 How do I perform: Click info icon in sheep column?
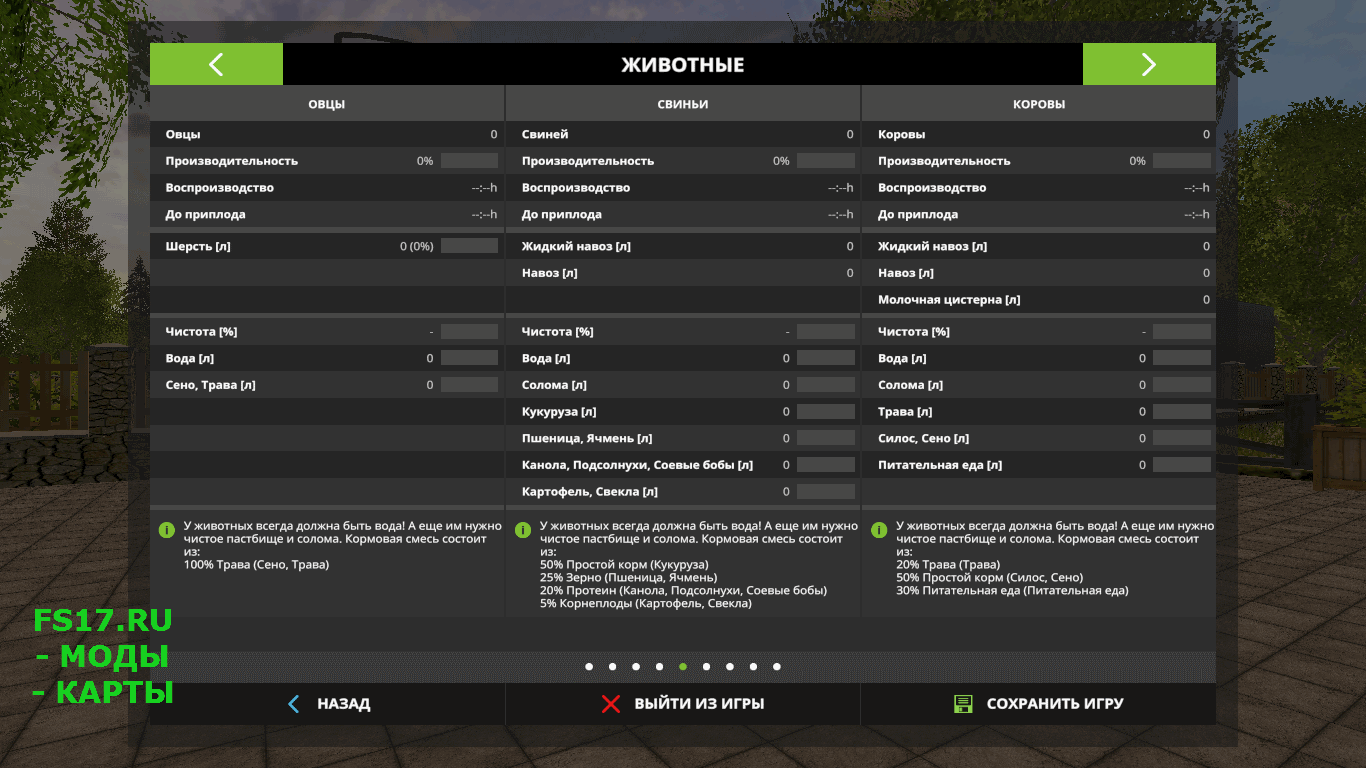[x=167, y=529]
